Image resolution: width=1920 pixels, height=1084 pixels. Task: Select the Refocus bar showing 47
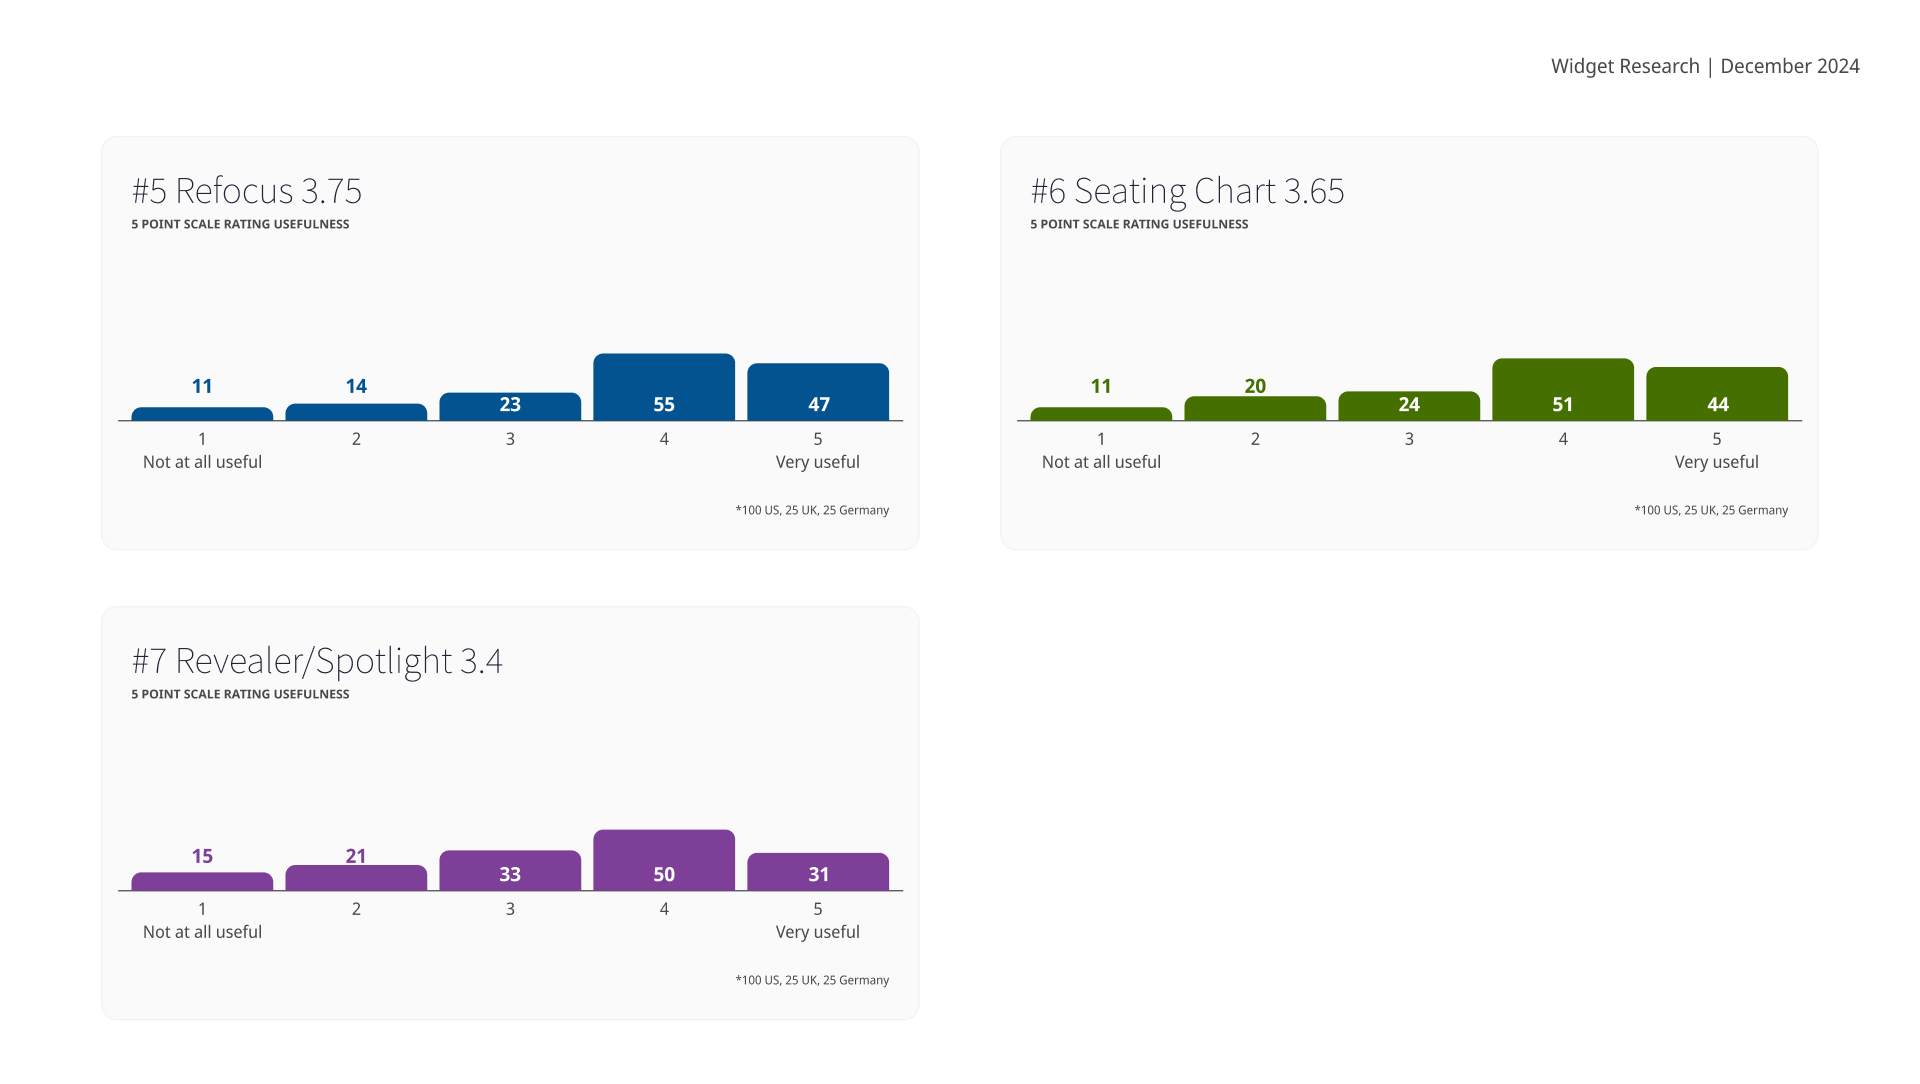pyautogui.click(x=818, y=392)
